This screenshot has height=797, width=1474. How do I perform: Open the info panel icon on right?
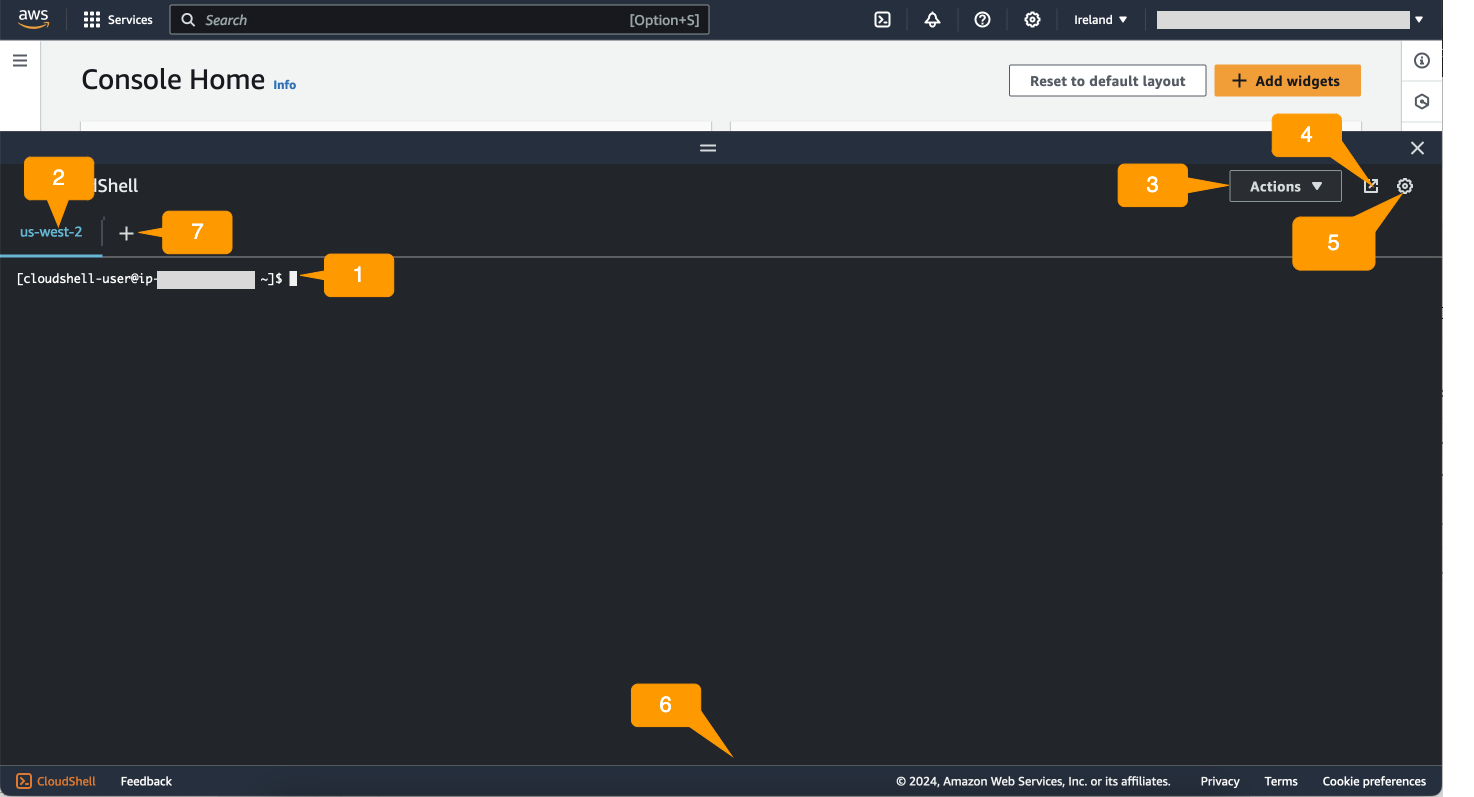coord(1422,61)
